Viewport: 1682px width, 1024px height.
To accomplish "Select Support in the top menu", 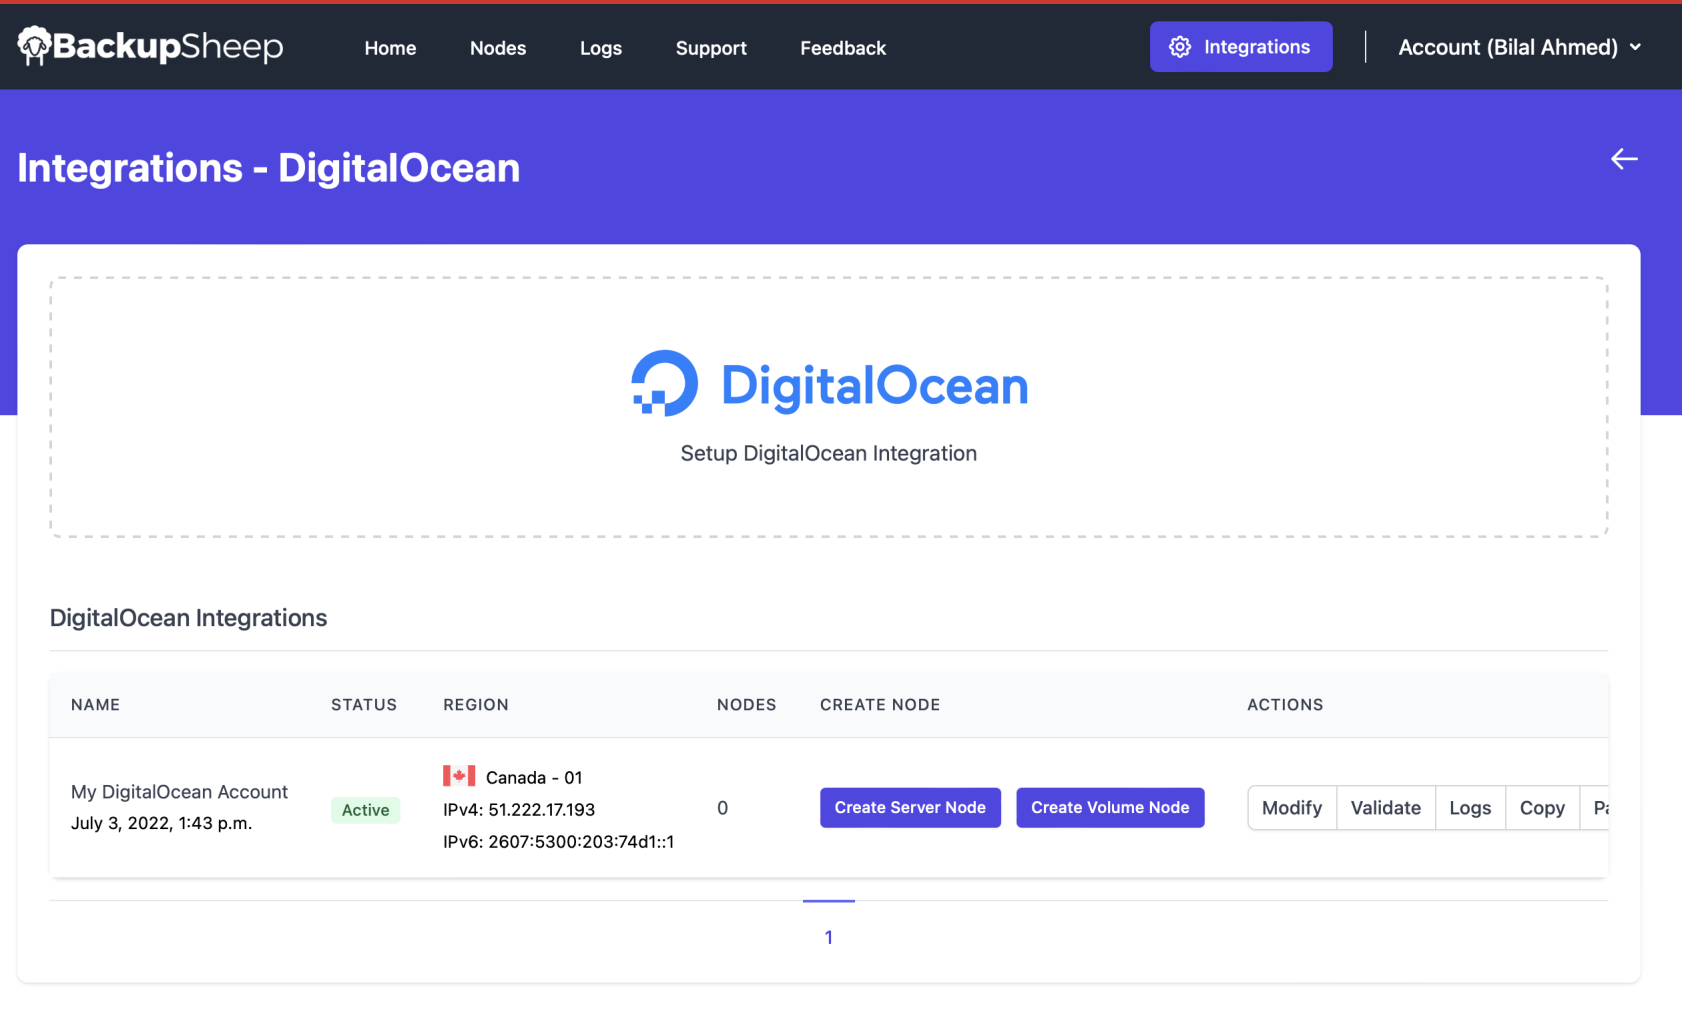I will (711, 48).
